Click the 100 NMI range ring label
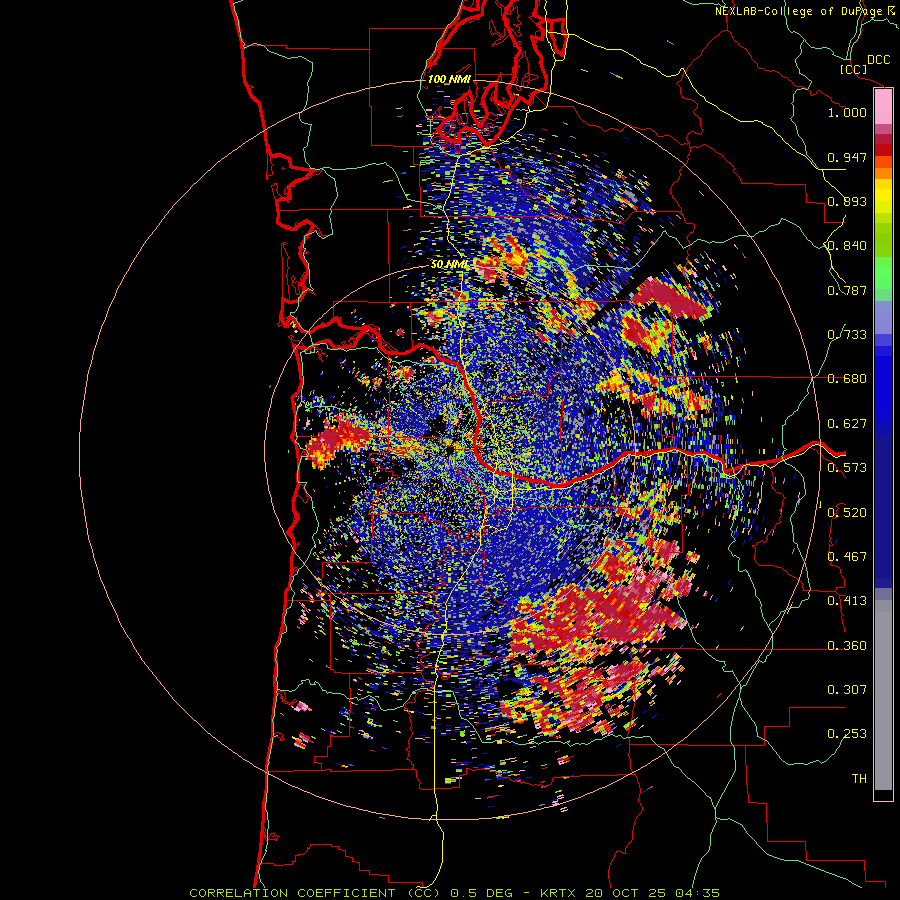Image resolution: width=900 pixels, height=900 pixels. tap(449, 79)
